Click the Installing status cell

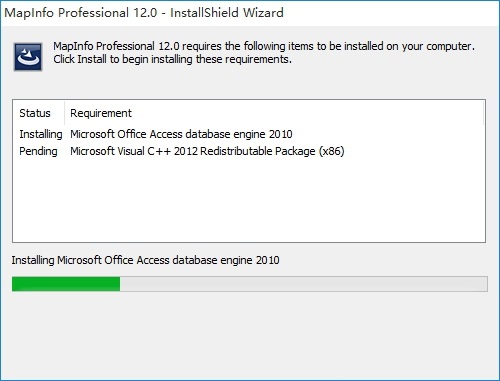(x=41, y=134)
